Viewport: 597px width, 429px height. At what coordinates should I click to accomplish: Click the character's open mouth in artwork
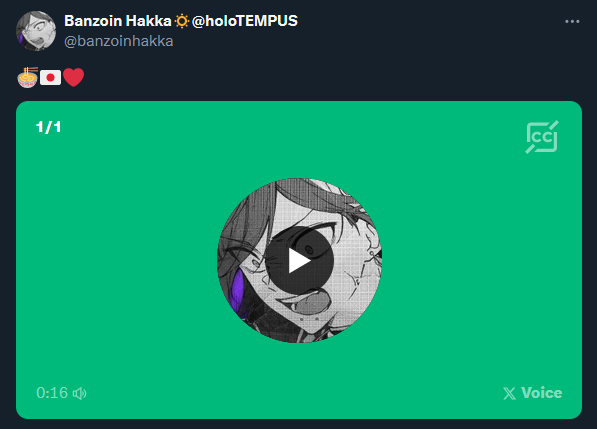tap(309, 303)
